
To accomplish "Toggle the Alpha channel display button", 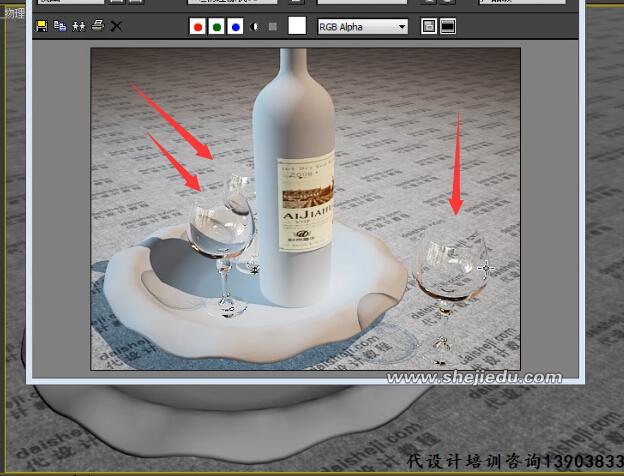I will coord(254,26).
